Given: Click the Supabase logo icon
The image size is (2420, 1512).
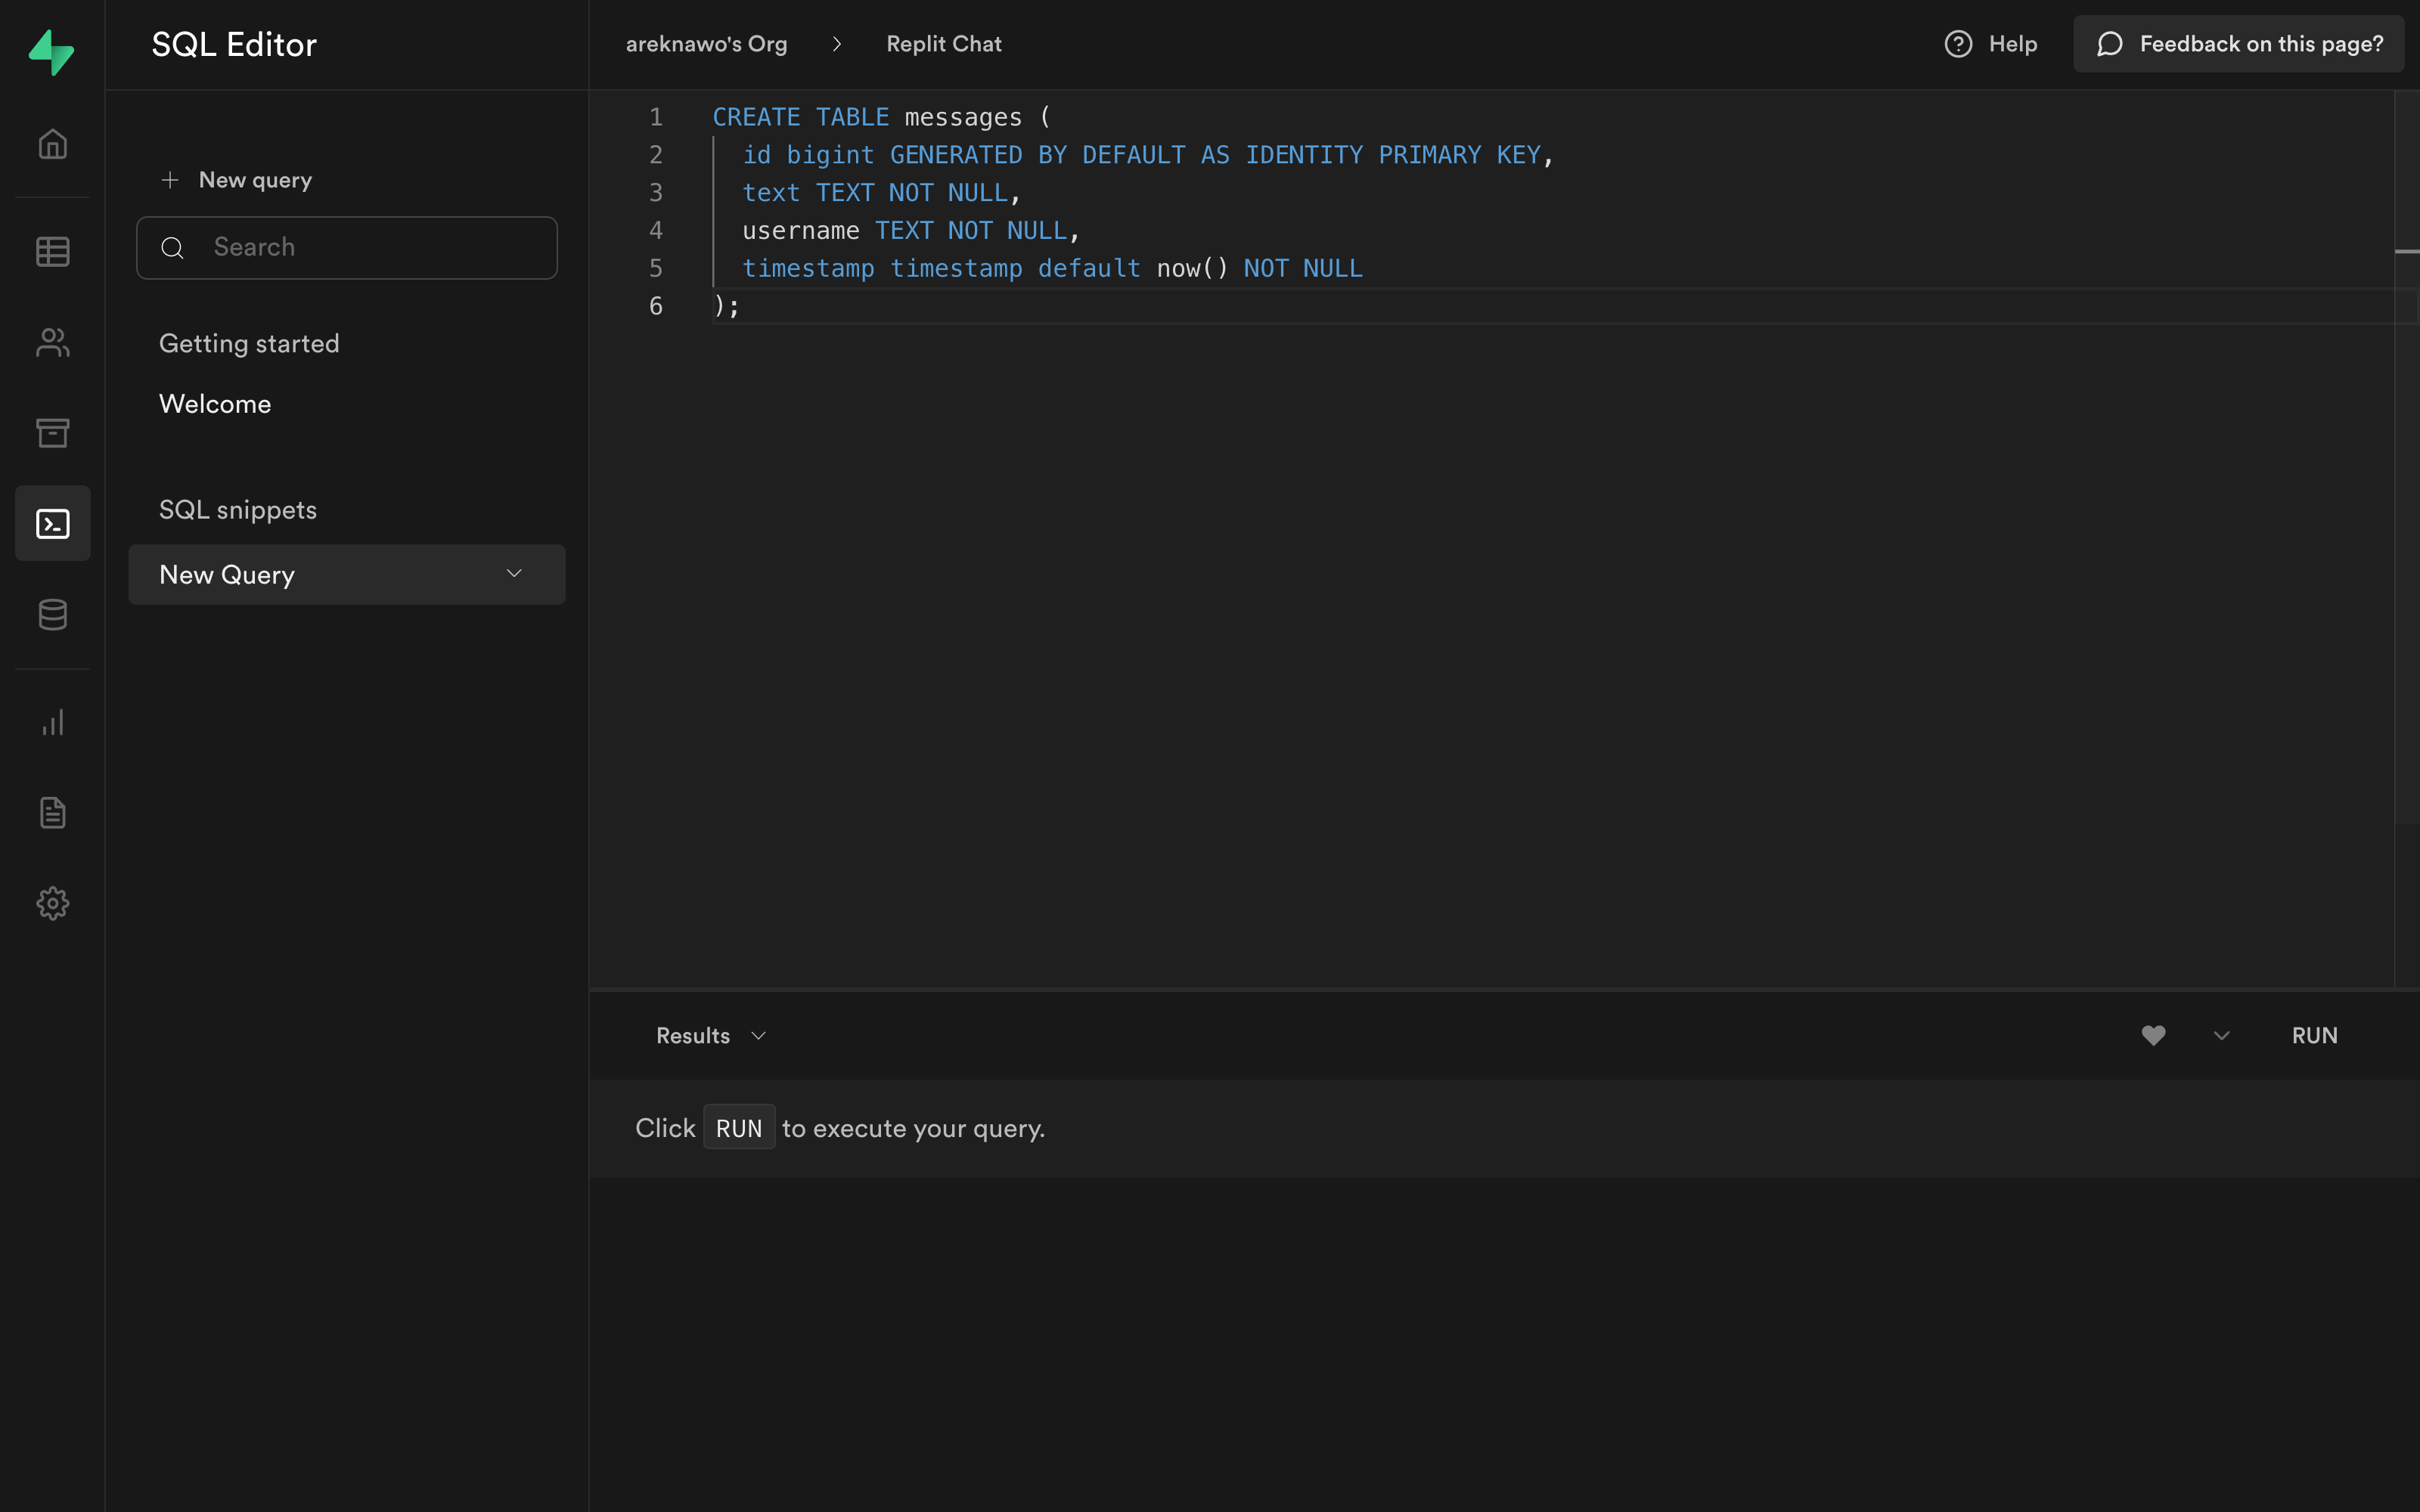Looking at the screenshot, I should [51, 52].
